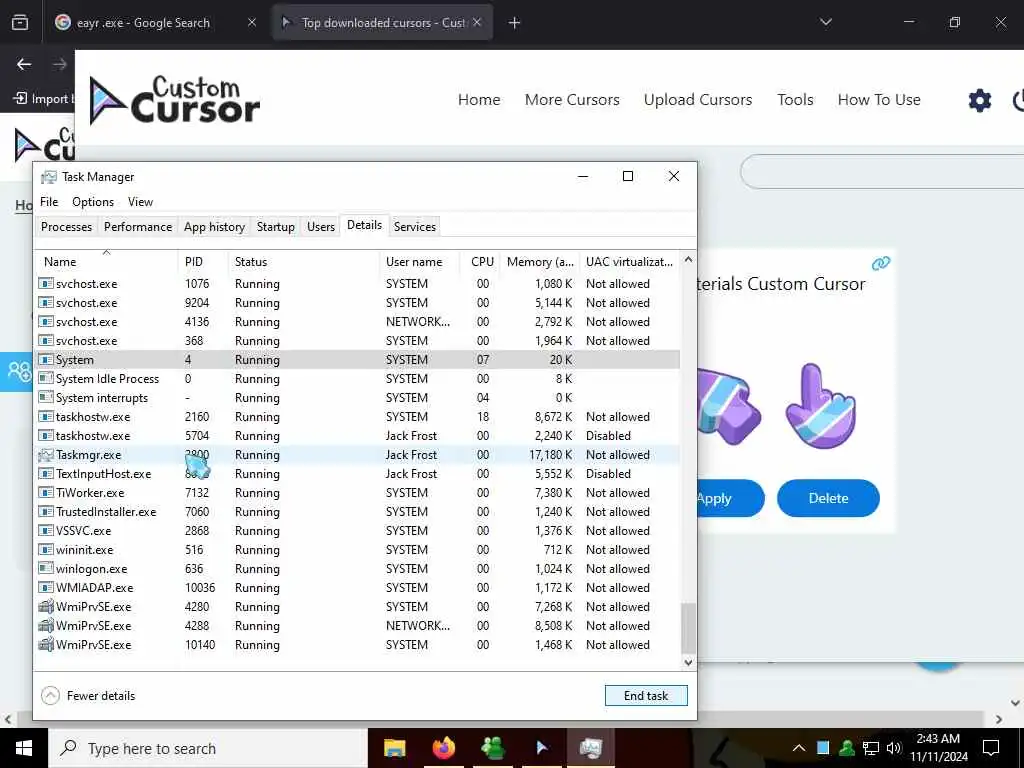Click the link icon on cursor card
The width and height of the screenshot is (1024, 768).
881,263
